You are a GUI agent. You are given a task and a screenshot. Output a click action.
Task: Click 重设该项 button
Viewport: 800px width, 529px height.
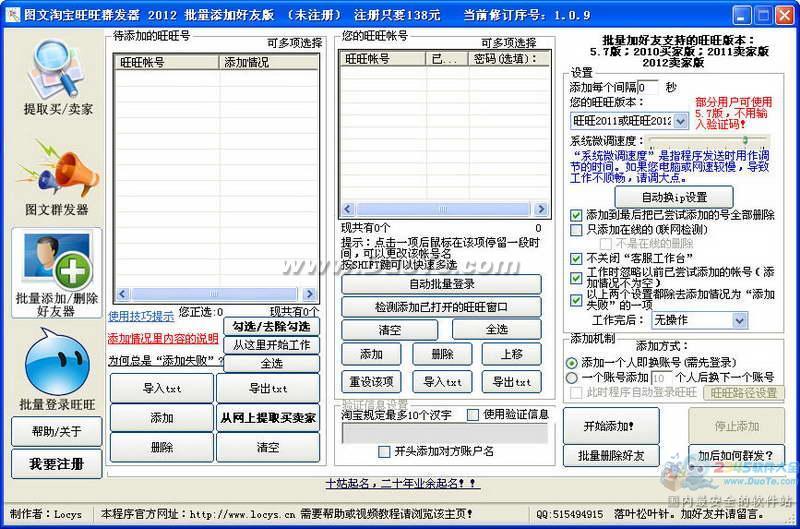(x=371, y=382)
